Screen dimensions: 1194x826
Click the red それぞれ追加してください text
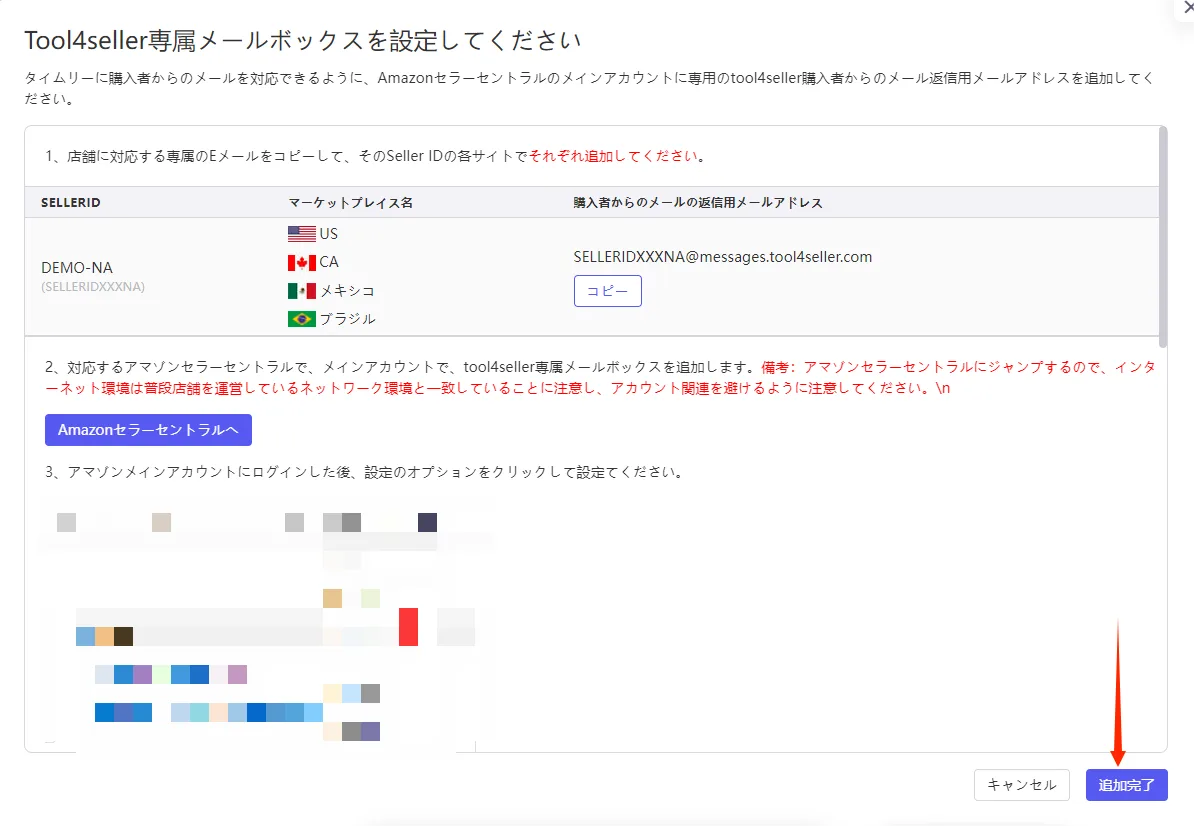[x=613, y=156]
